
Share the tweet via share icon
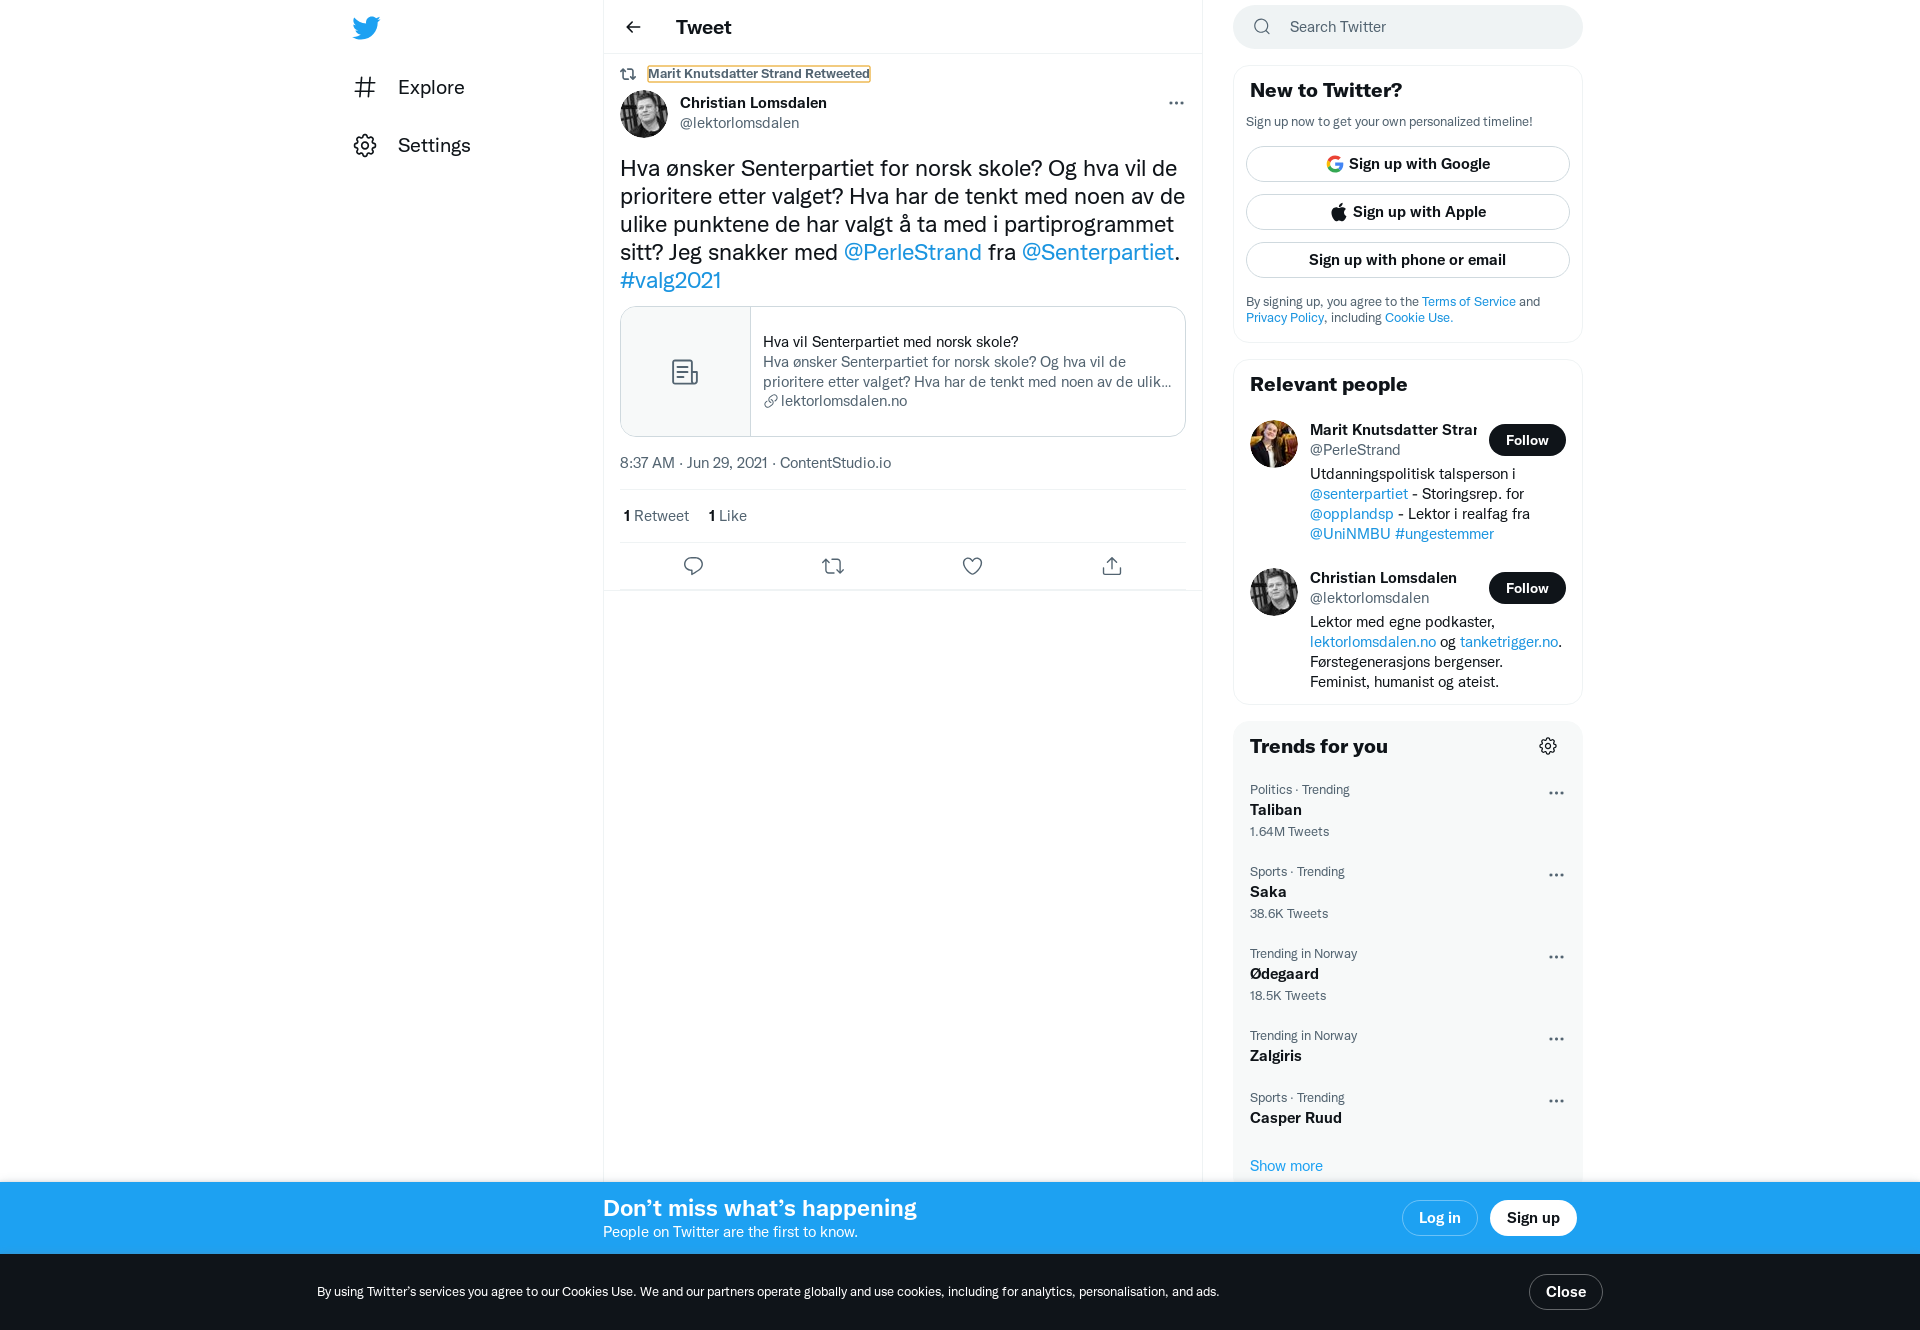[x=1112, y=566]
